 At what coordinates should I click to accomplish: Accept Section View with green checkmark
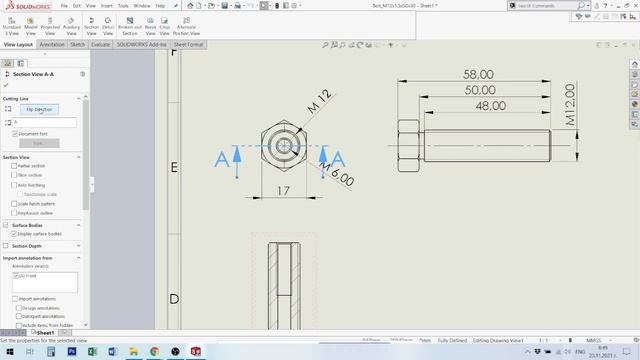tap(6, 85)
